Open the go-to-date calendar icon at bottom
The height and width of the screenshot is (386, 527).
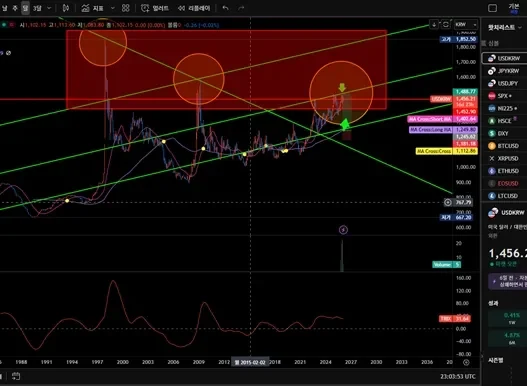(x=16, y=376)
